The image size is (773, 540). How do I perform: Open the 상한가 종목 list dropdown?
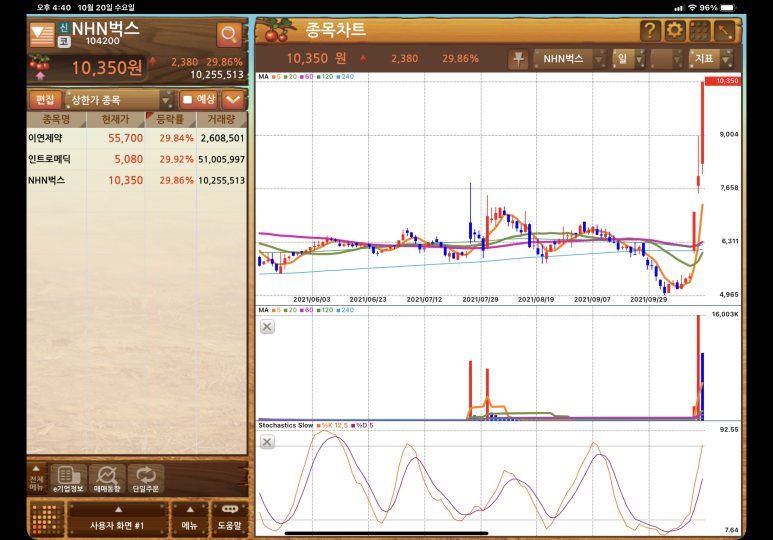tap(119, 100)
